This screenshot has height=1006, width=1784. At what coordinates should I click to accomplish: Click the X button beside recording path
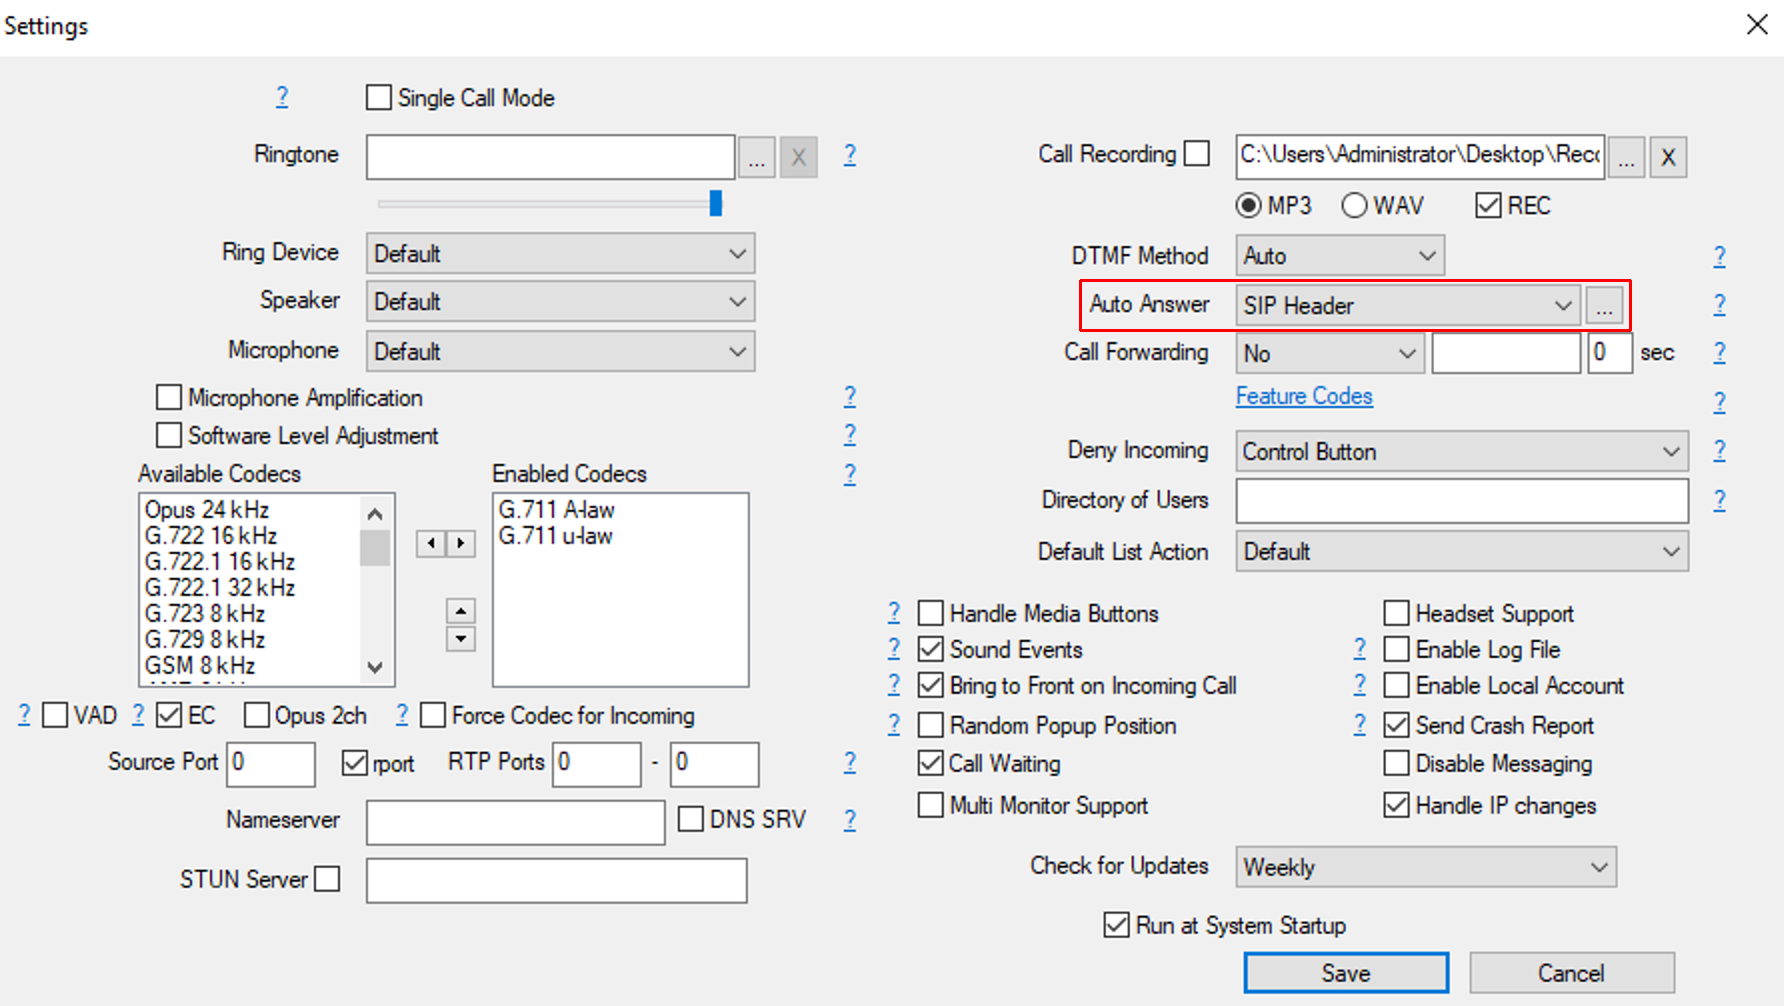click(x=1668, y=158)
